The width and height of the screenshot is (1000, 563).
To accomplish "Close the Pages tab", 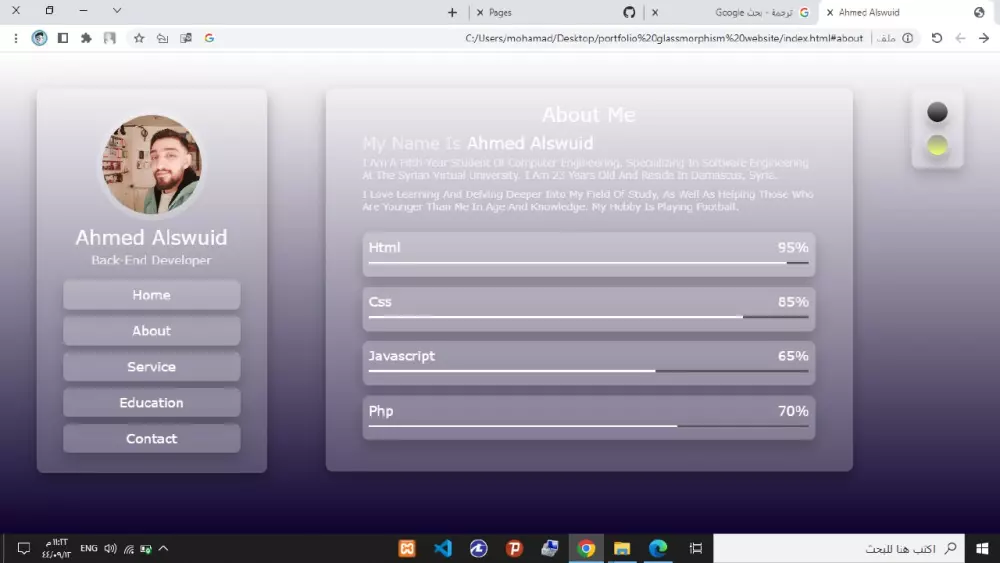I will click(480, 12).
